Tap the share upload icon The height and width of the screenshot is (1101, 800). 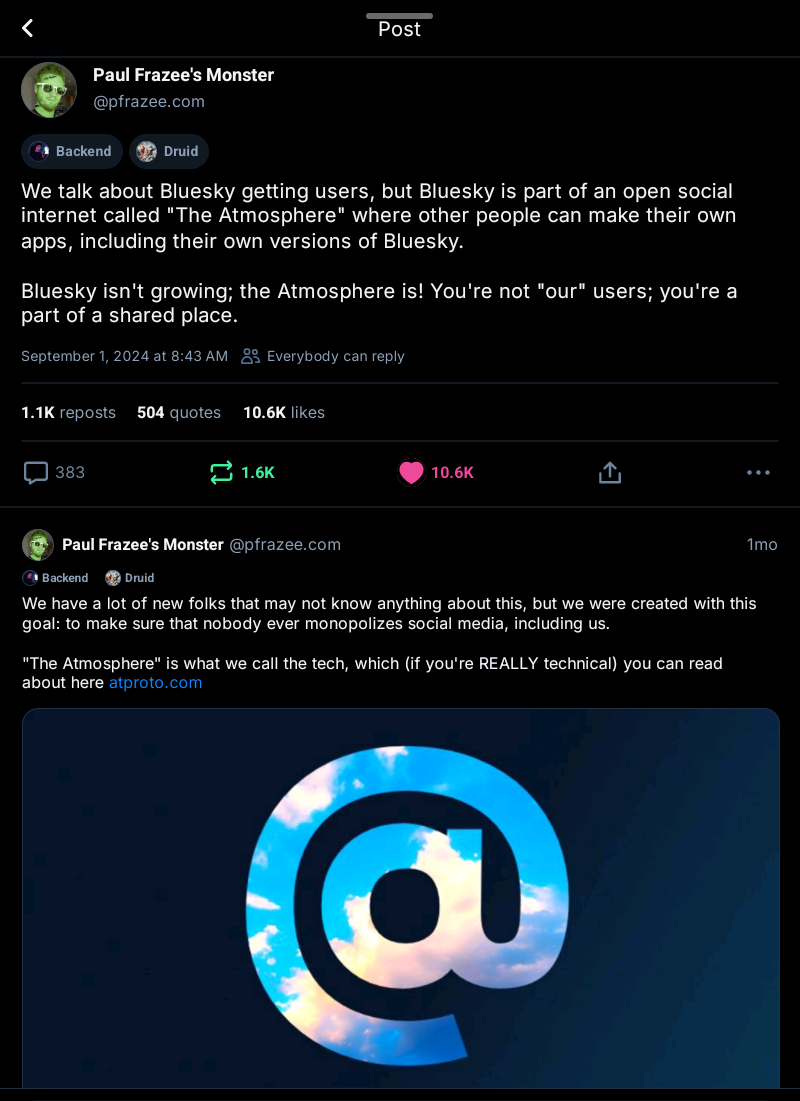pos(610,473)
